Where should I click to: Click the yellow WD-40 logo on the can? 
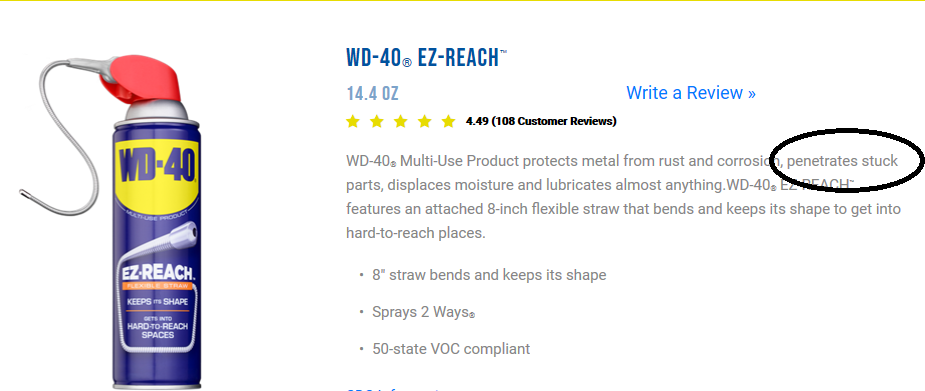point(158,166)
